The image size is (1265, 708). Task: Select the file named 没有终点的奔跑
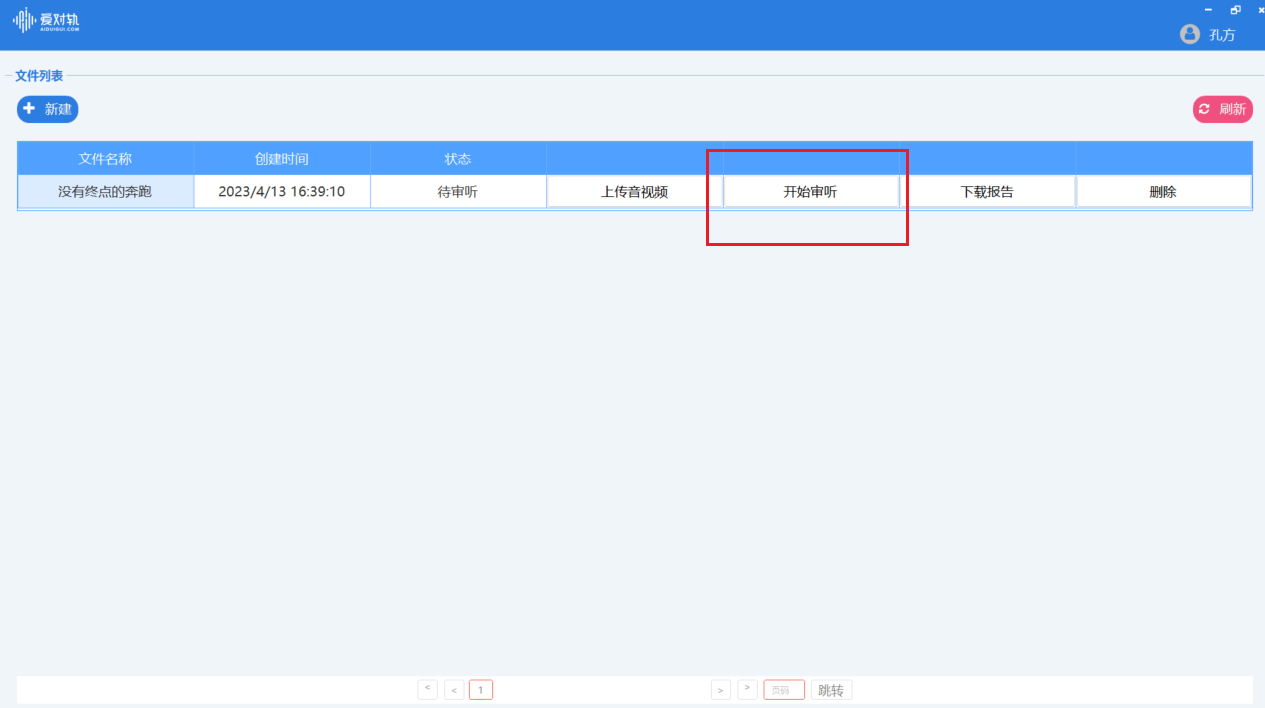click(x=104, y=191)
